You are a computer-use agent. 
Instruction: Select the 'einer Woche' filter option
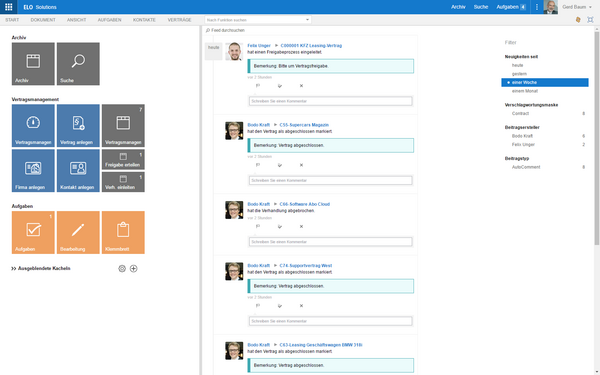pyautogui.click(x=545, y=82)
